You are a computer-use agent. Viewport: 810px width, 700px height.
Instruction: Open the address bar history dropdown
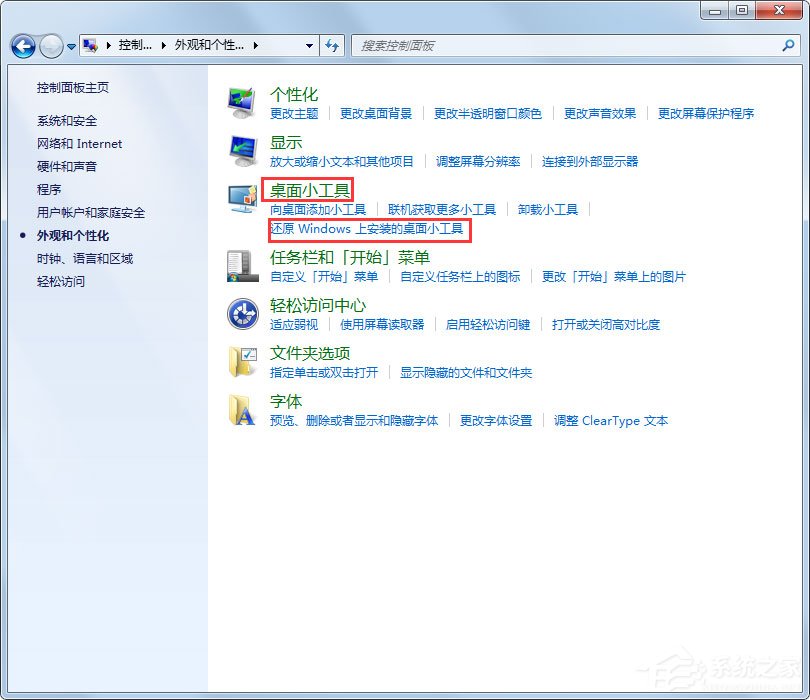[x=310, y=45]
